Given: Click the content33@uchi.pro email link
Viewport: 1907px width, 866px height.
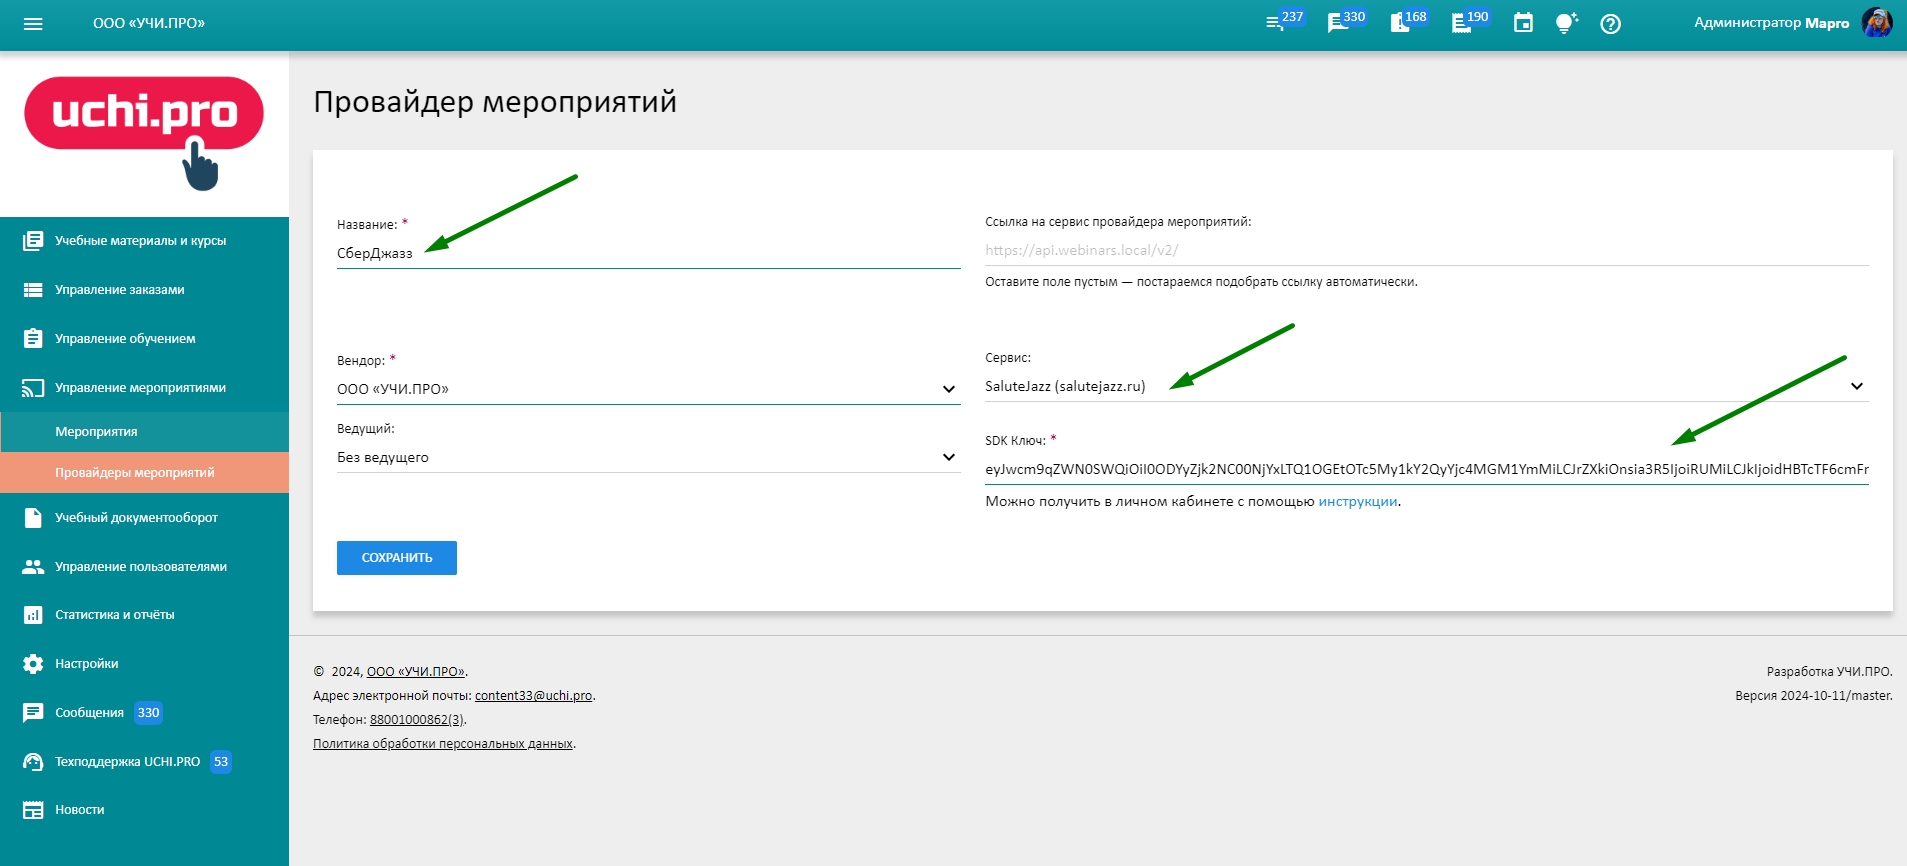Looking at the screenshot, I should (x=534, y=696).
